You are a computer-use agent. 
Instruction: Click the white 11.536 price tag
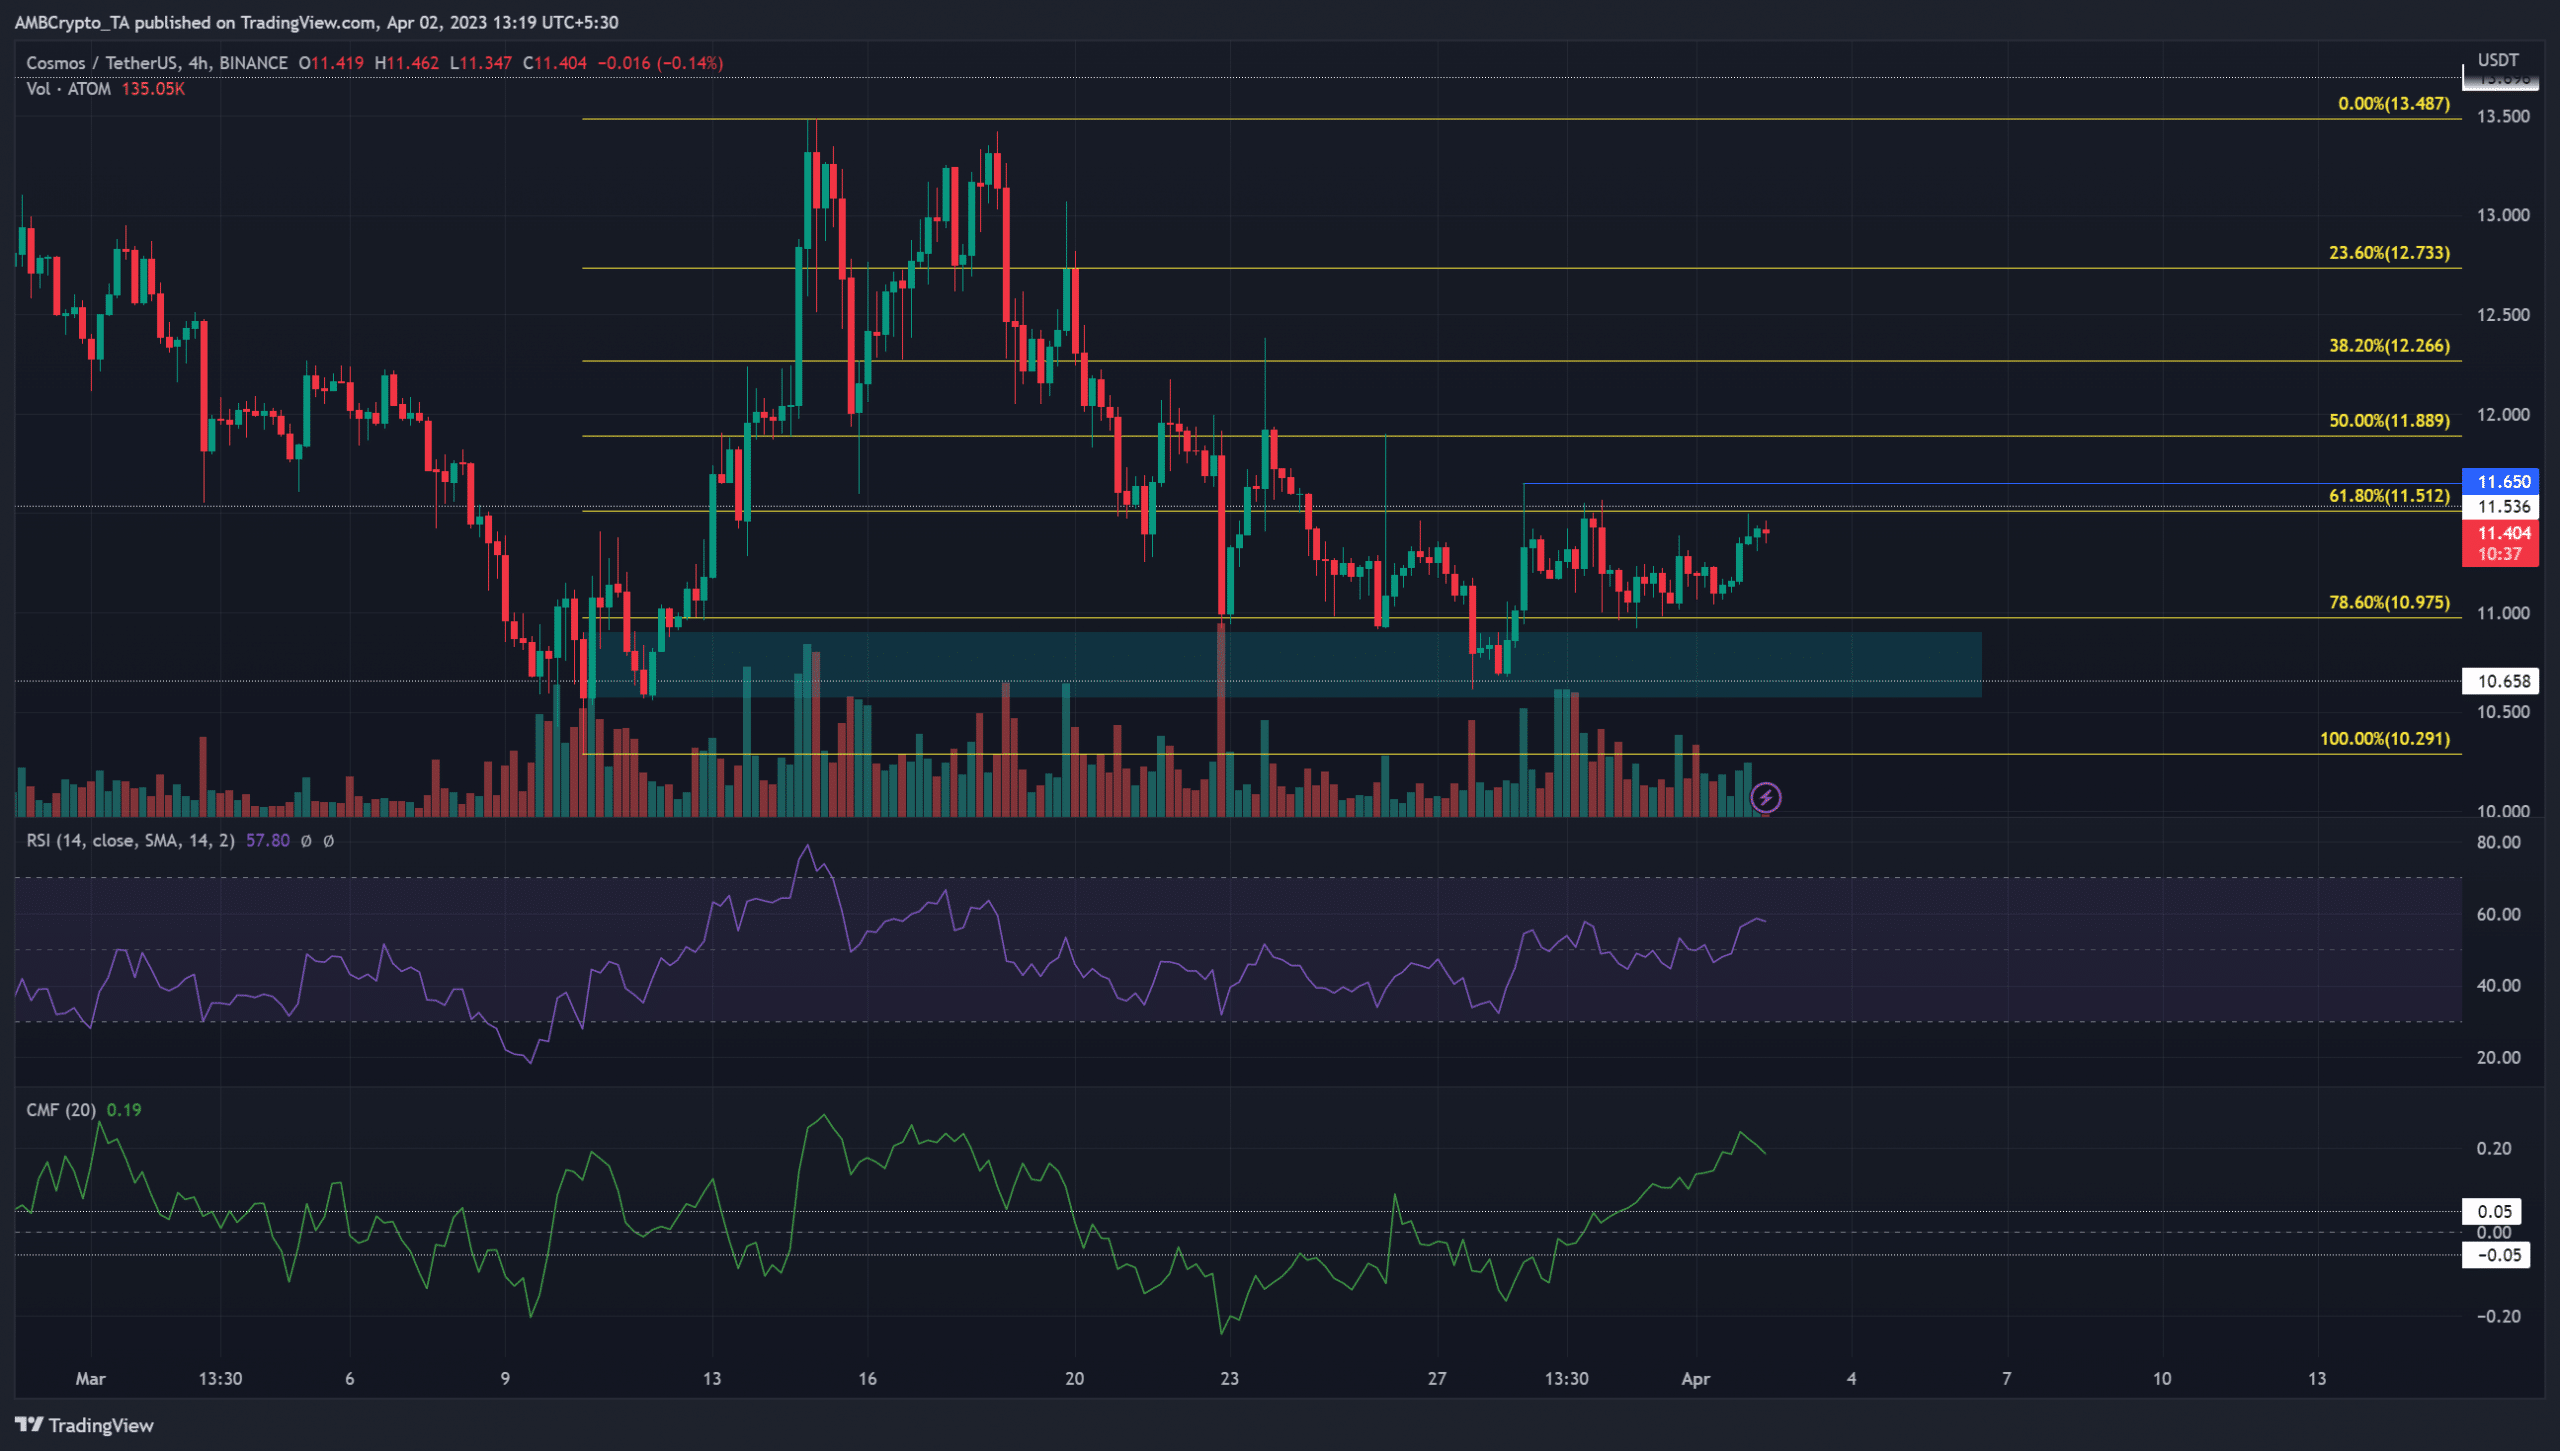coord(2500,507)
